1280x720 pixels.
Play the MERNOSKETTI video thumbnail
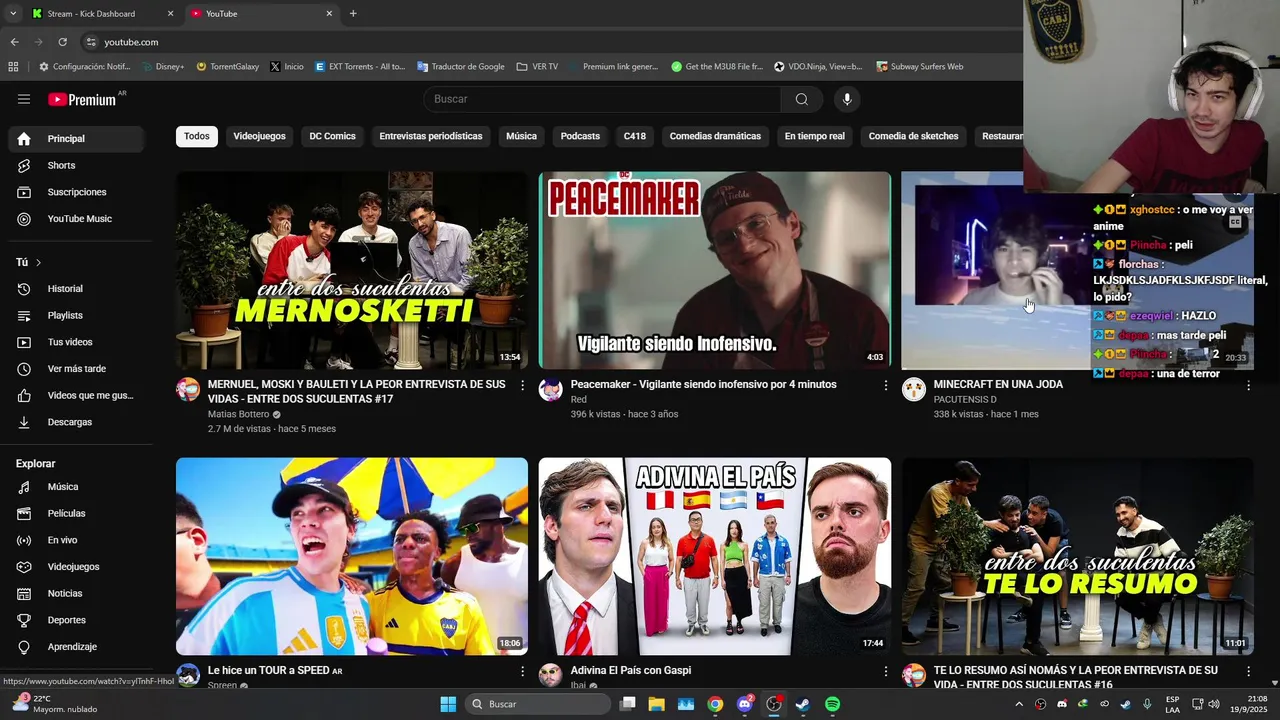(x=352, y=271)
